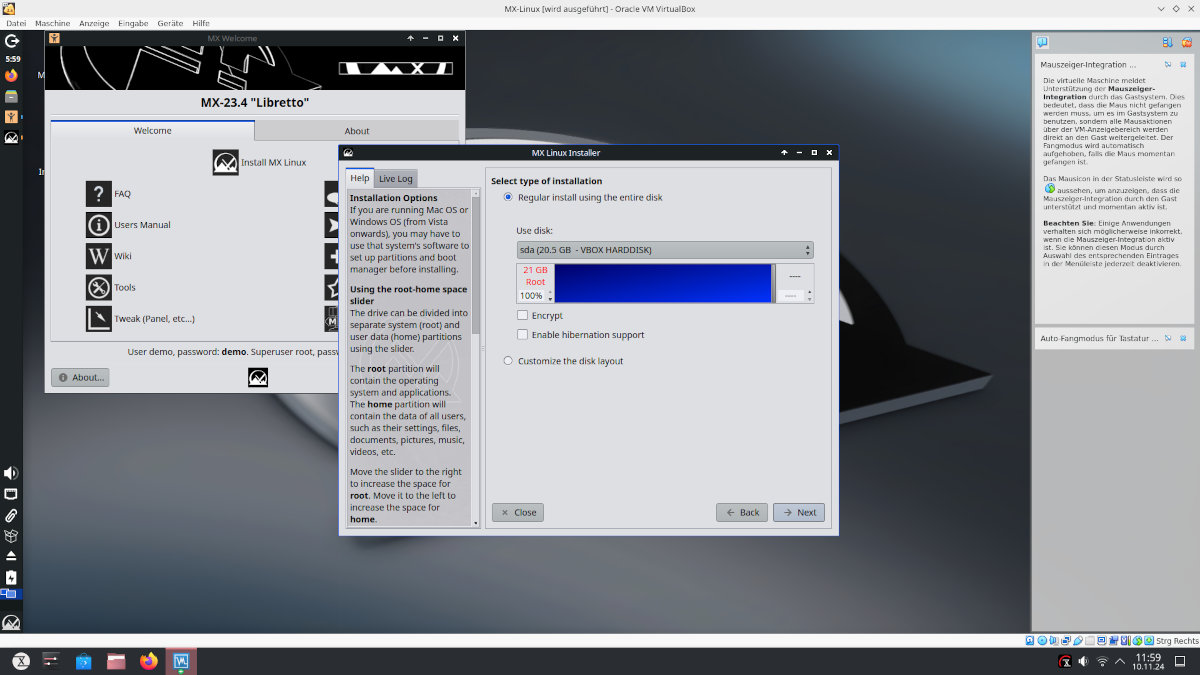The width and height of the screenshot is (1200, 675).
Task: Open the Hilfe menu in VirtualBox
Action: point(201,23)
